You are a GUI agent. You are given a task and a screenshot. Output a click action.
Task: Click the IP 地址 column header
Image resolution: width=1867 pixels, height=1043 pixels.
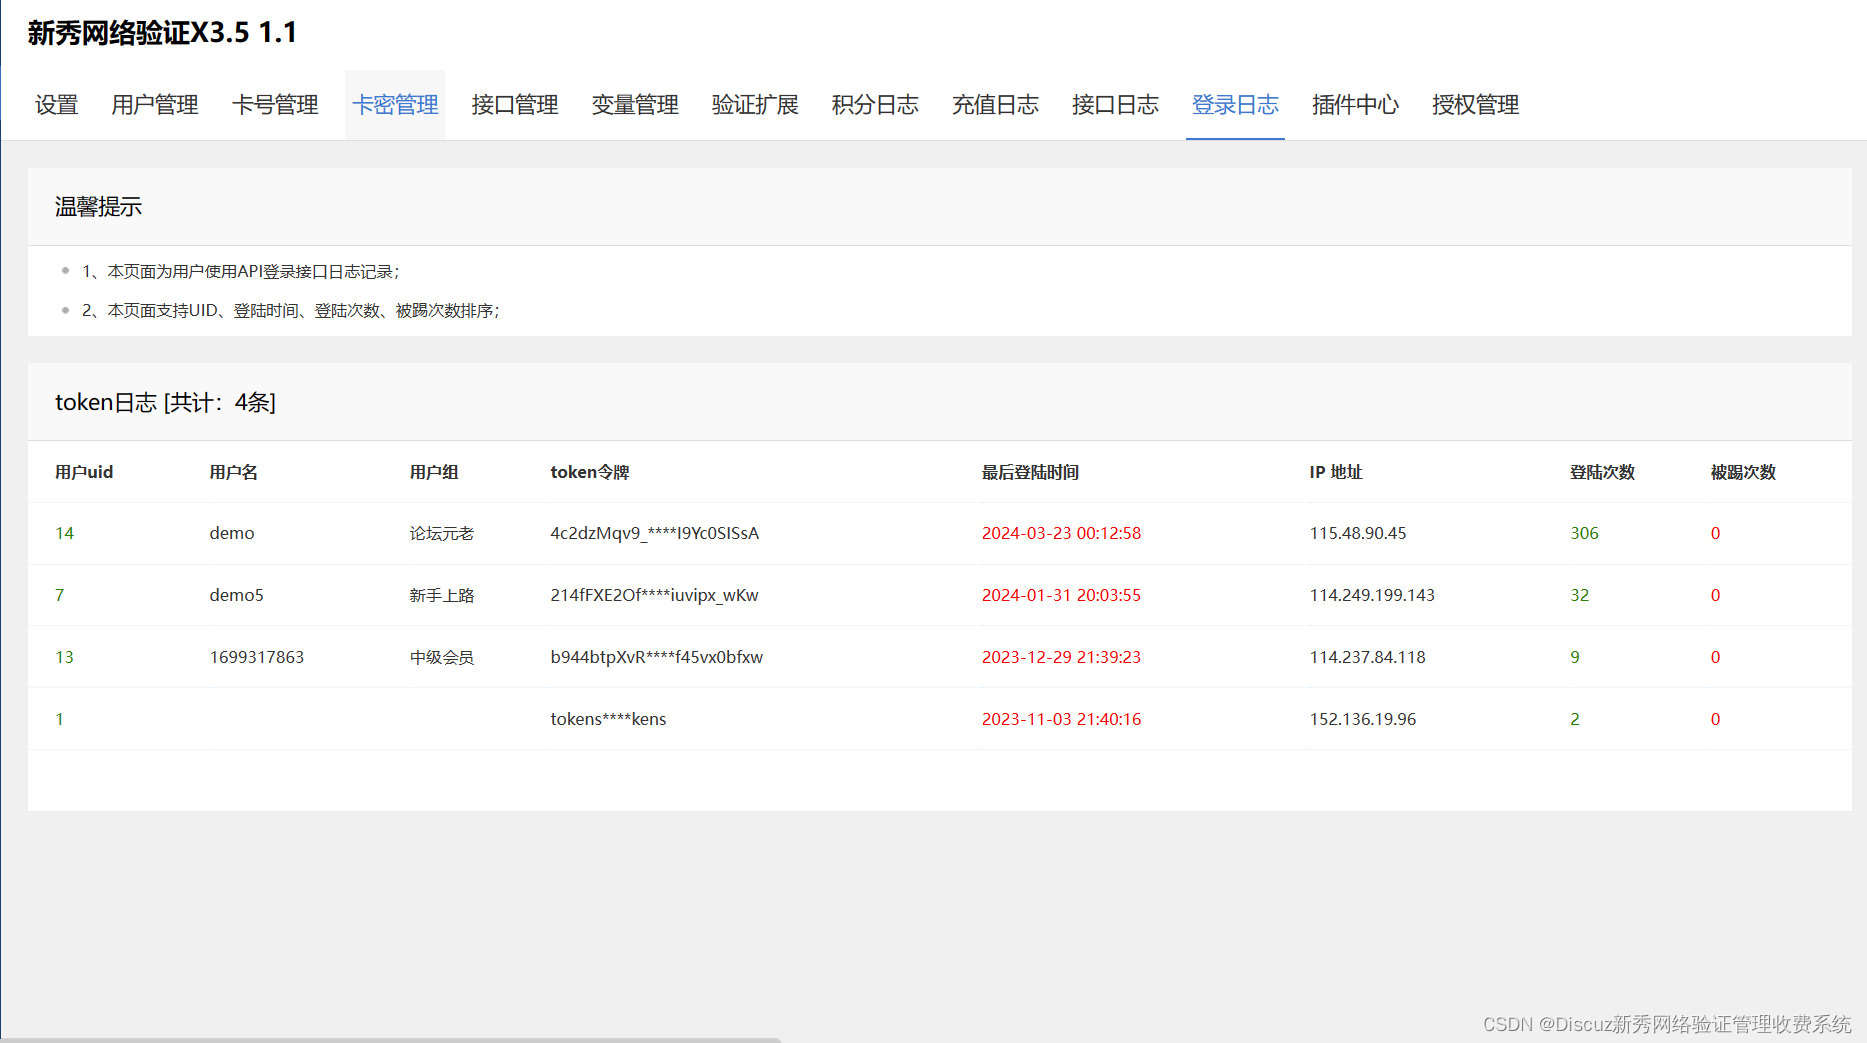[1336, 472]
